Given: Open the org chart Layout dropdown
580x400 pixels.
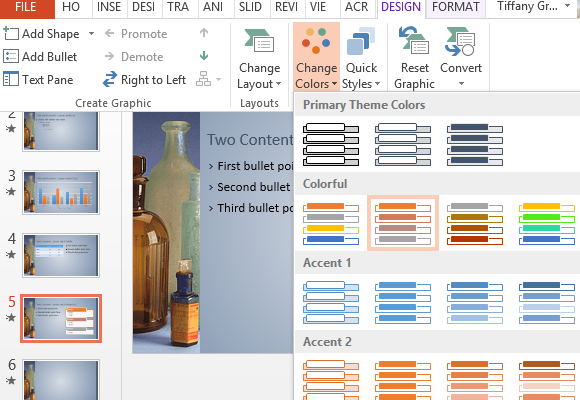Looking at the screenshot, I should click(x=209, y=79).
